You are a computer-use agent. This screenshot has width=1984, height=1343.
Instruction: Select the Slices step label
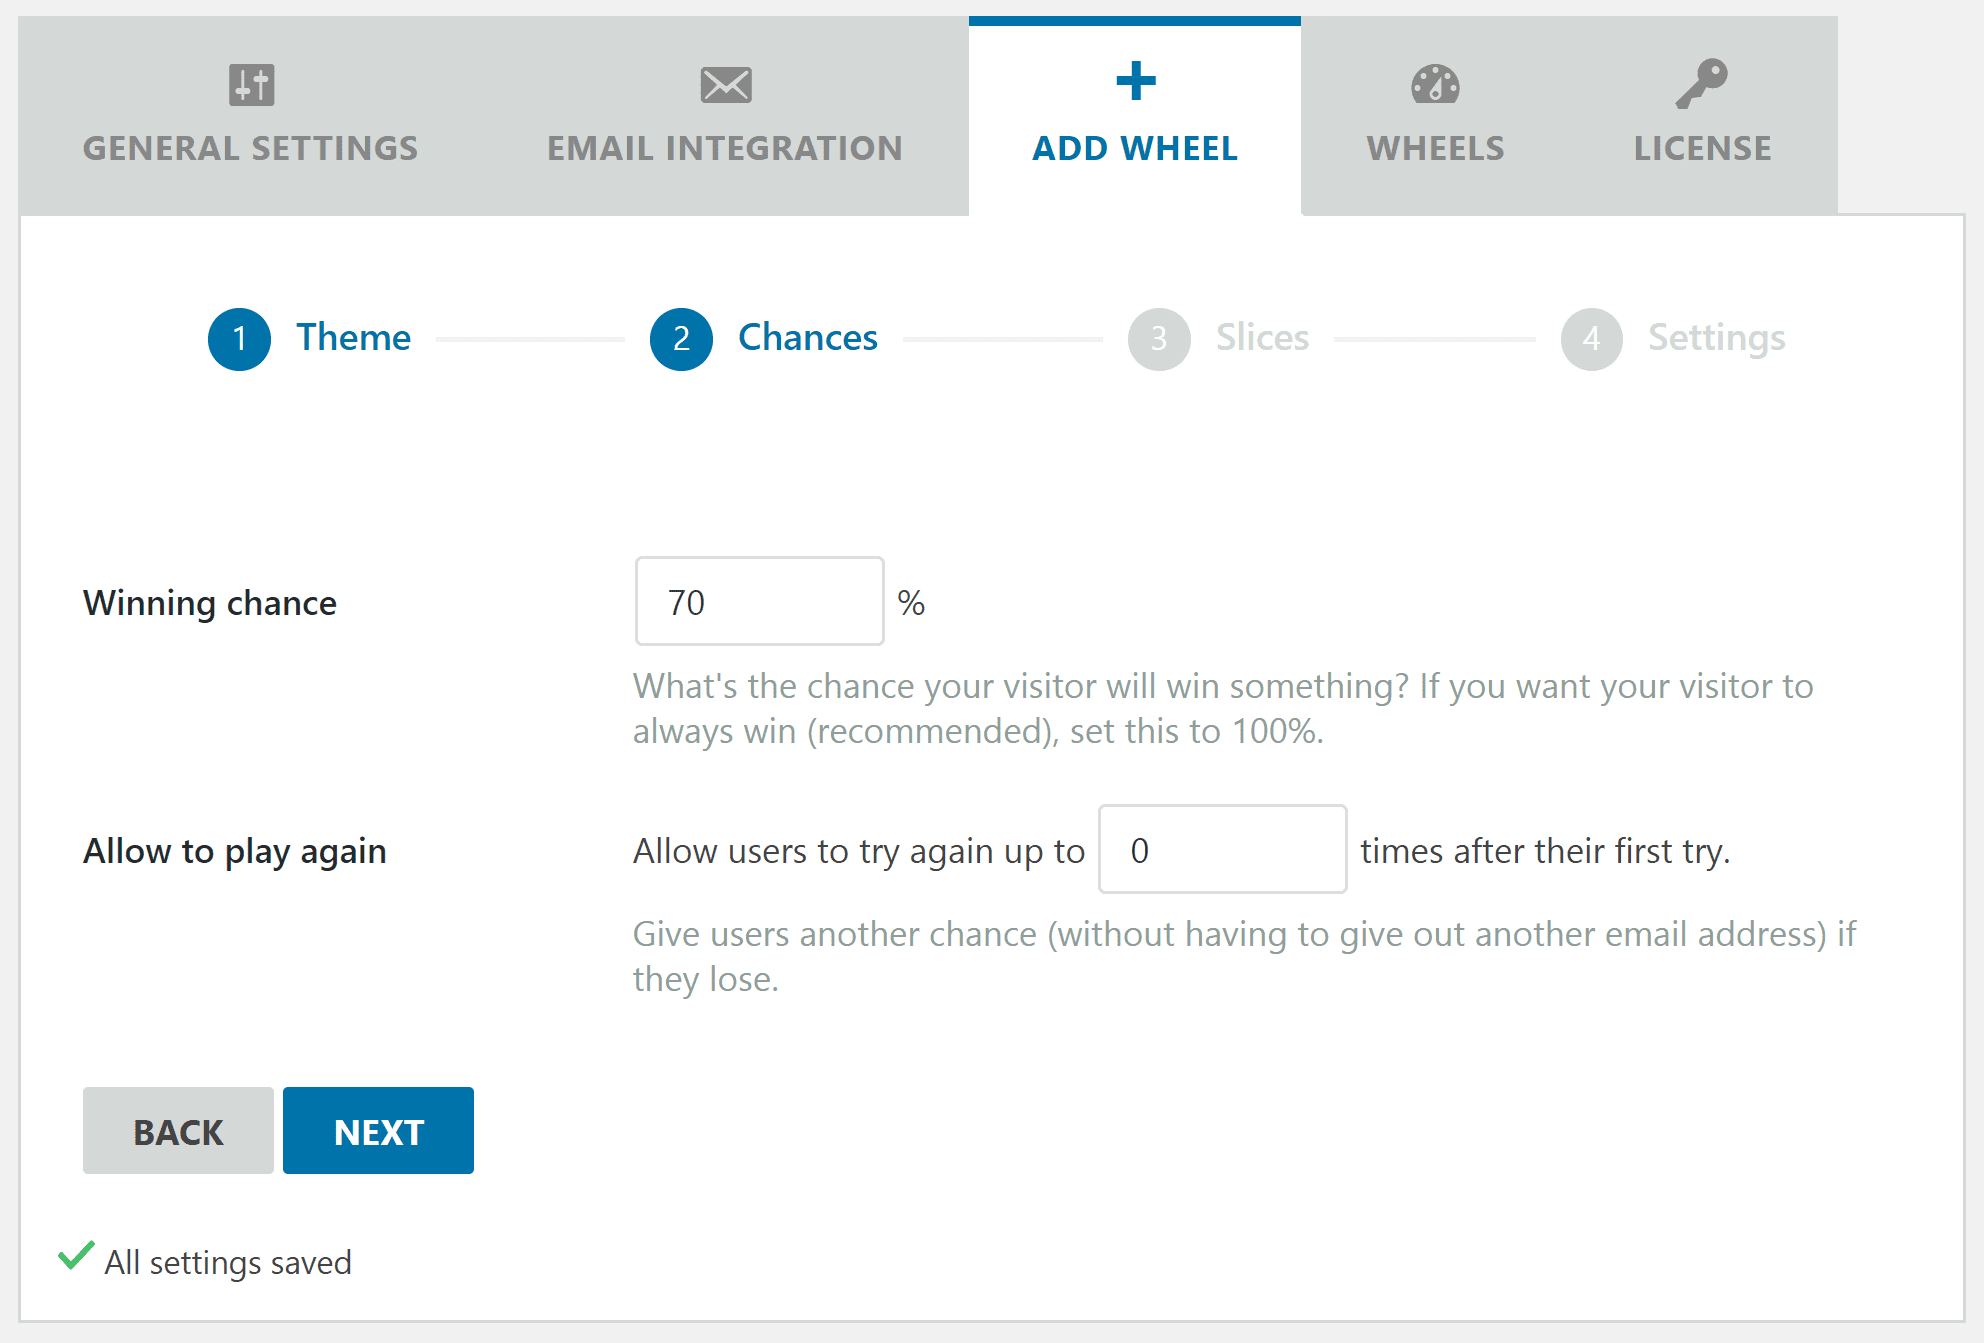[1262, 338]
